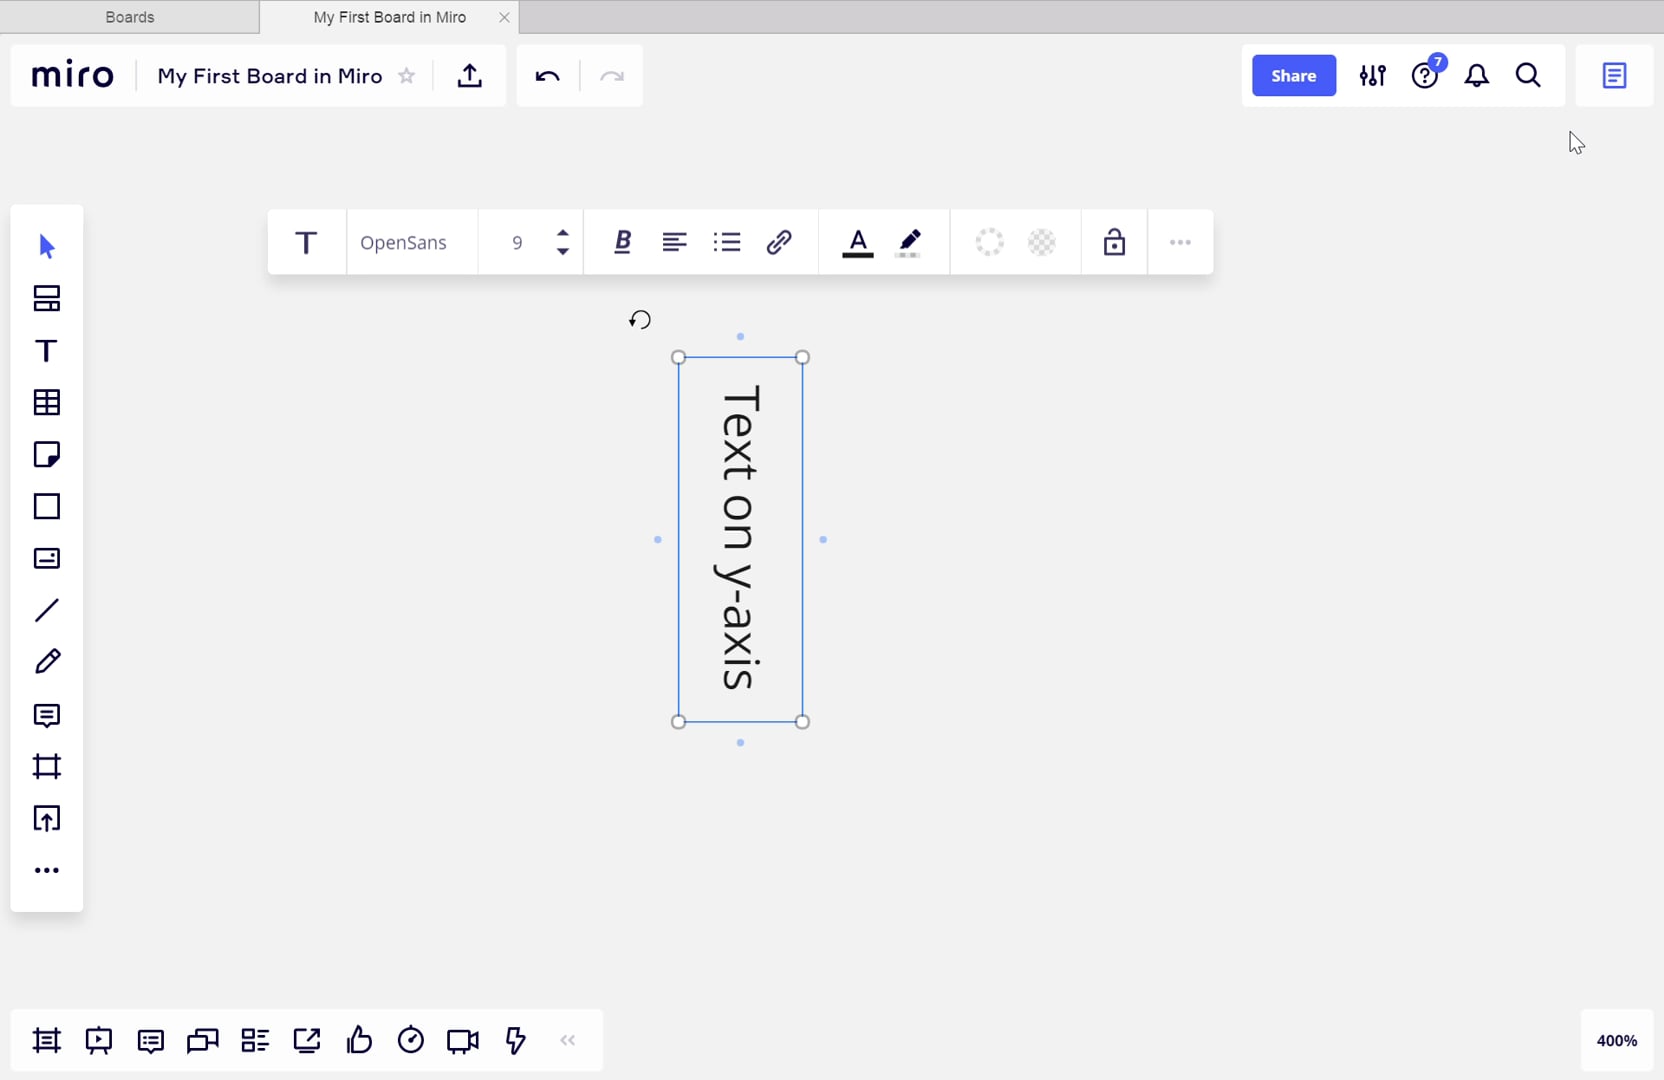Screen dimensions: 1664x1080
Task: Open the text color picker
Action: pyautogui.click(x=858, y=241)
